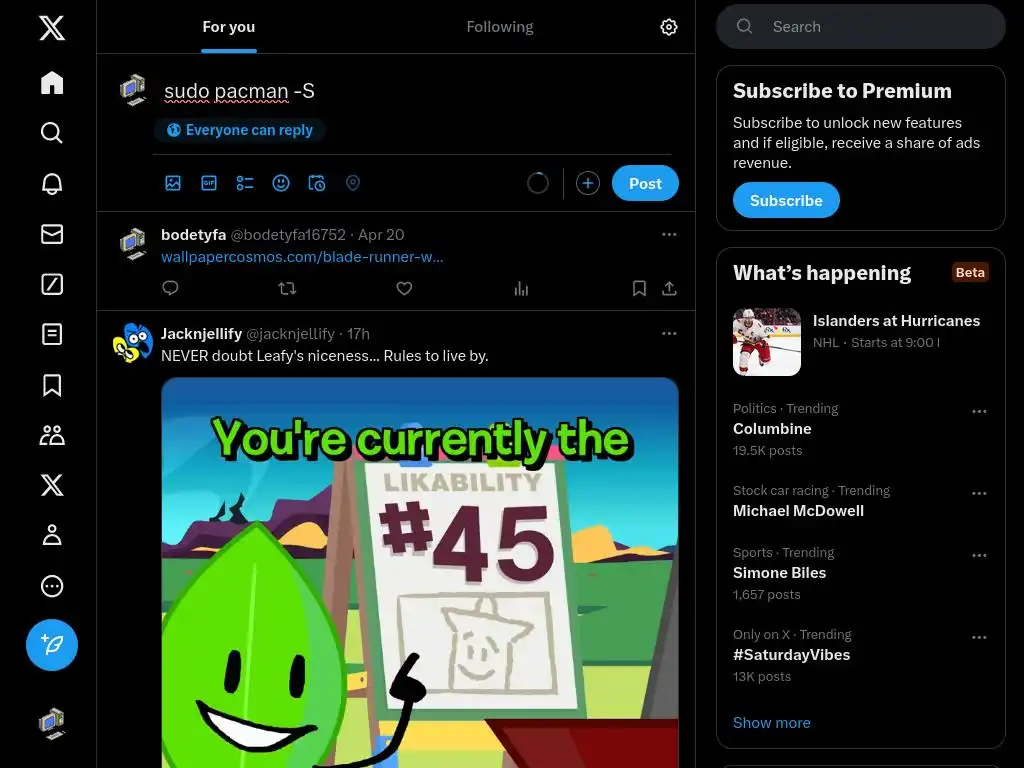Open Grok slash icon in sidebar
Screen dimensions: 1024x768
click(x=52, y=284)
